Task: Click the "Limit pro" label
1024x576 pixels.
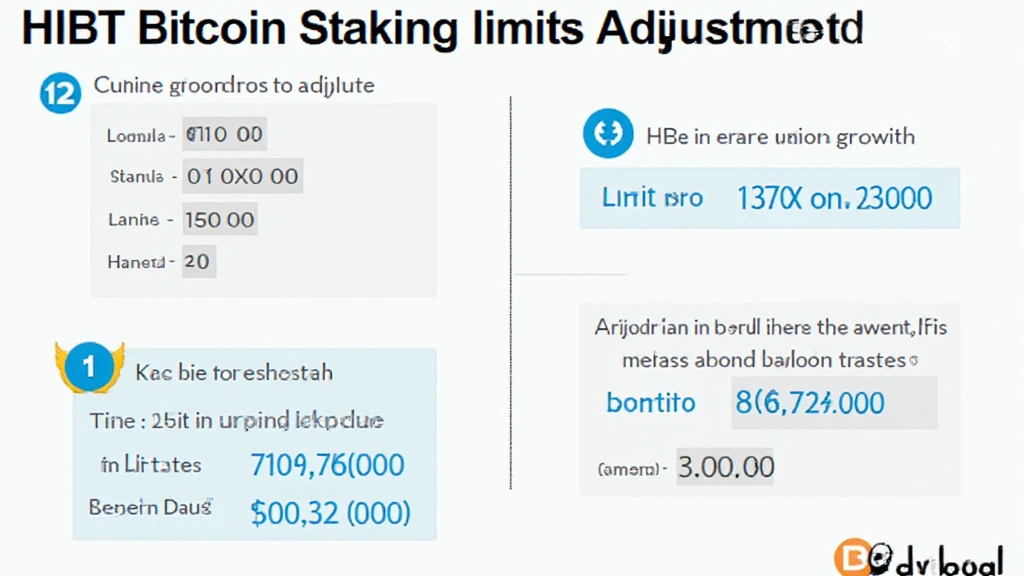Action: click(652, 198)
